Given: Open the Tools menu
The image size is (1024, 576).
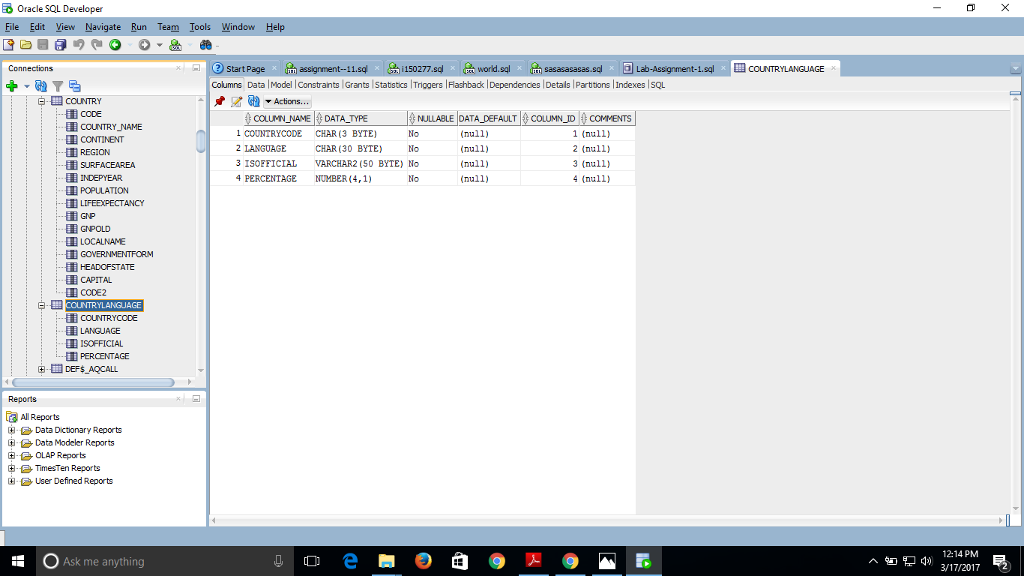Looking at the screenshot, I should 199,27.
